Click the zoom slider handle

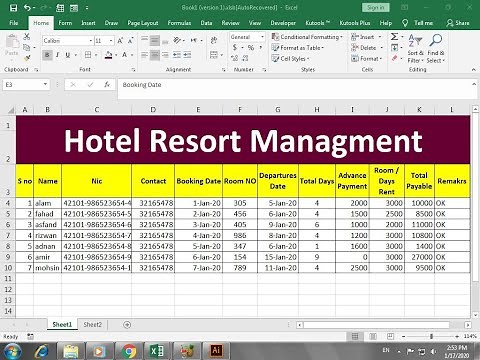[x=431, y=336]
